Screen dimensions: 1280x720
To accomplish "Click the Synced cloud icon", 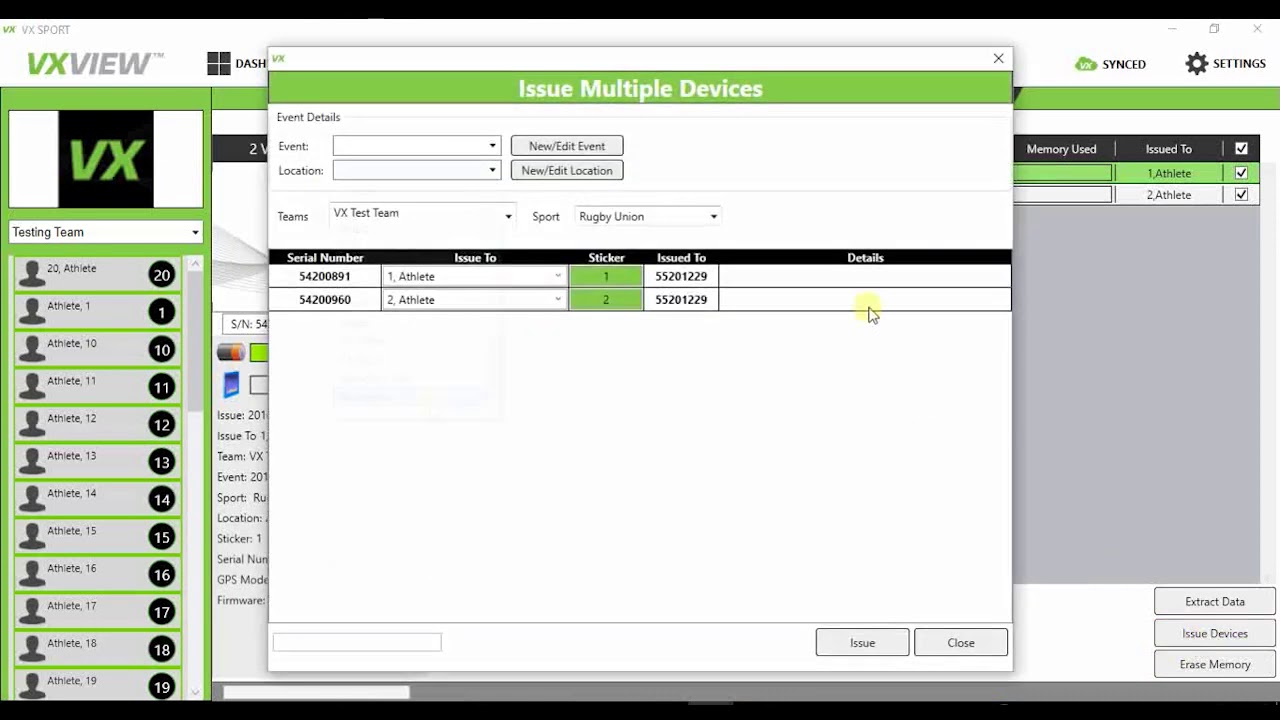I will pyautogui.click(x=1086, y=64).
